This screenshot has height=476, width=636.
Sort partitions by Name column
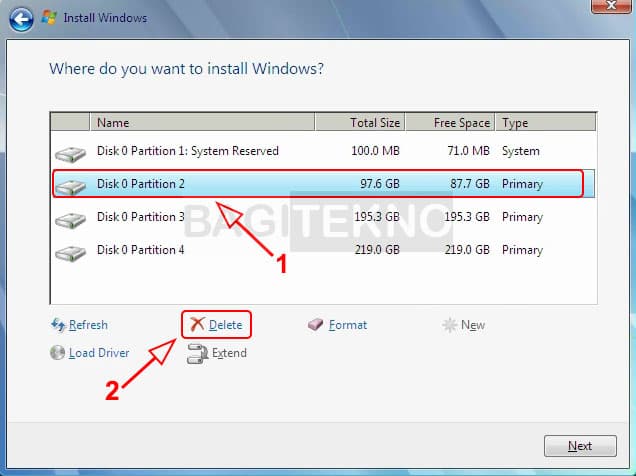point(202,122)
